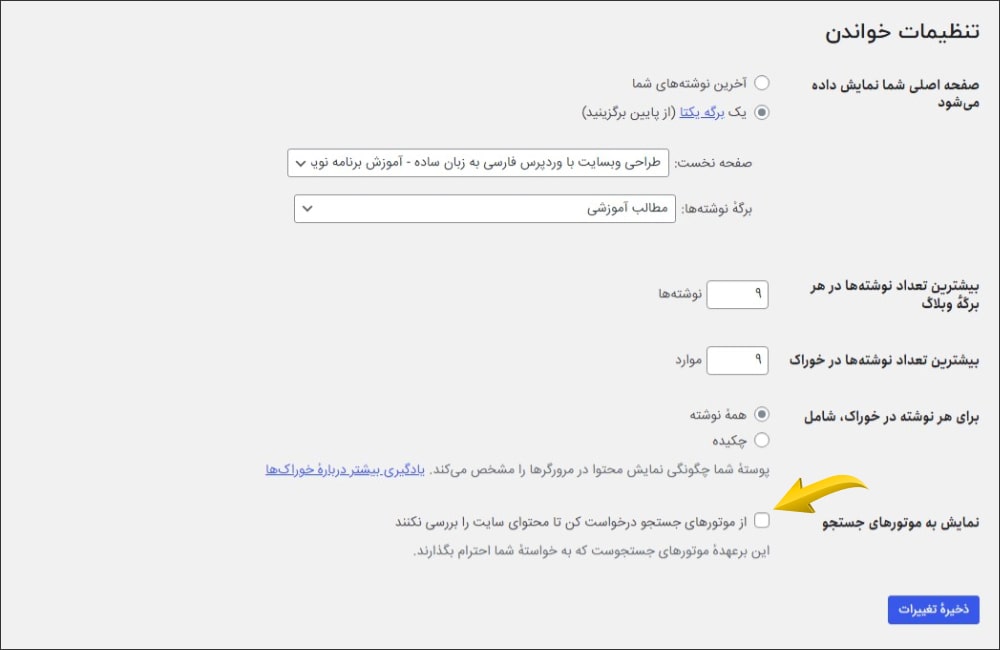Click the 'نوشته‌ها' unit text
Viewport: 1000px width, 650px height.
[680, 294]
